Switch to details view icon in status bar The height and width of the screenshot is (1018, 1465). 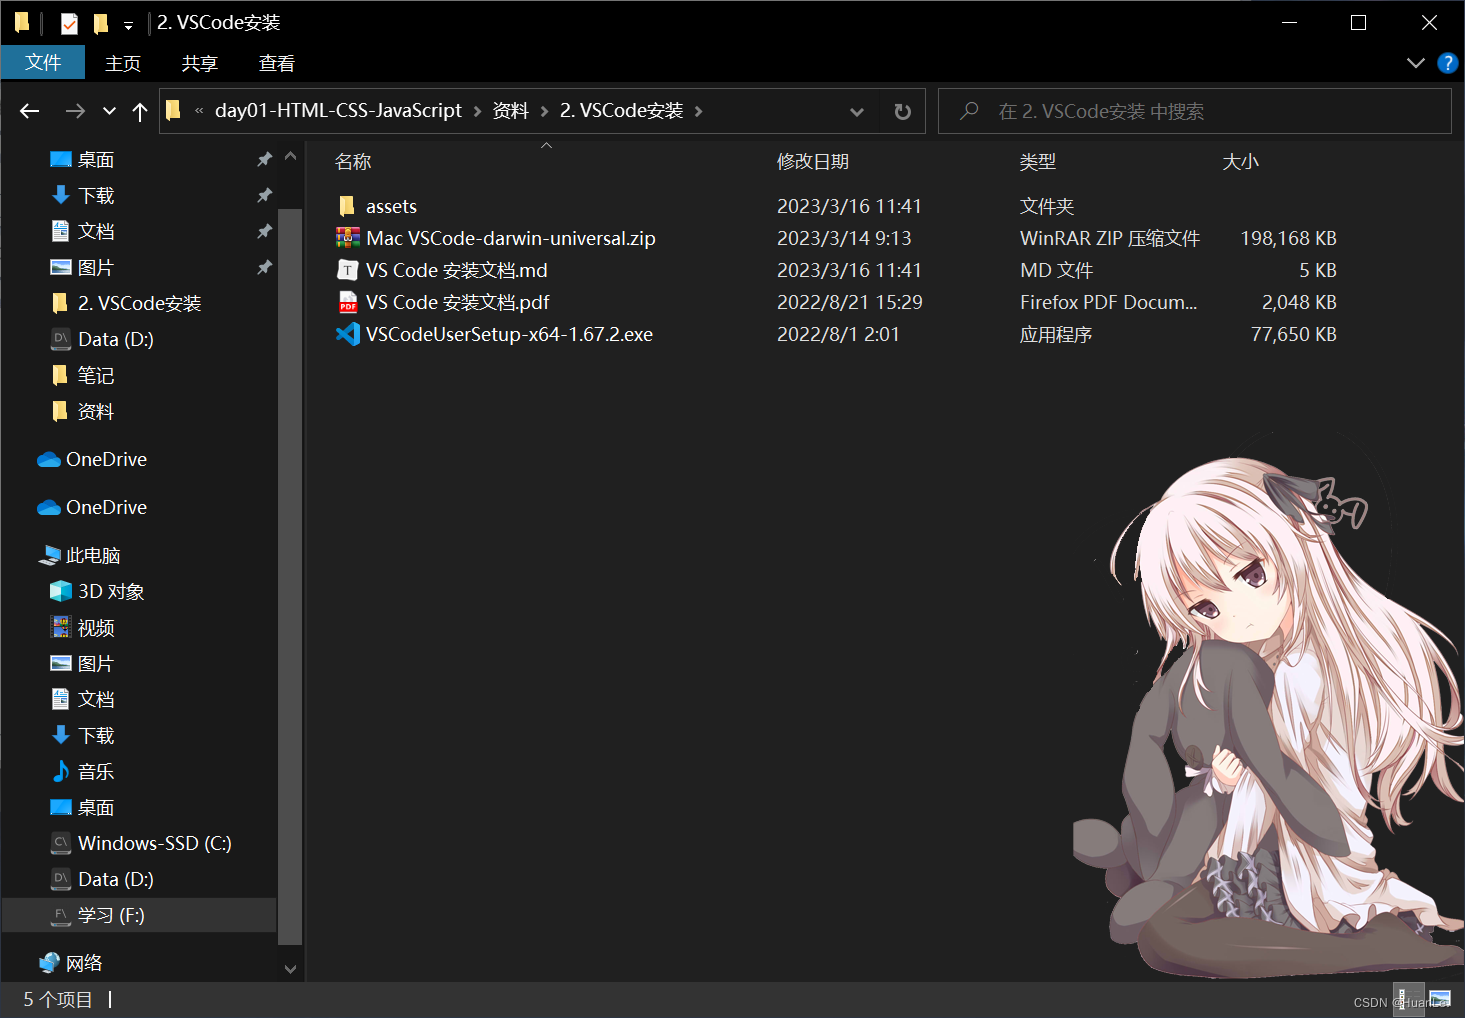click(x=1409, y=999)
